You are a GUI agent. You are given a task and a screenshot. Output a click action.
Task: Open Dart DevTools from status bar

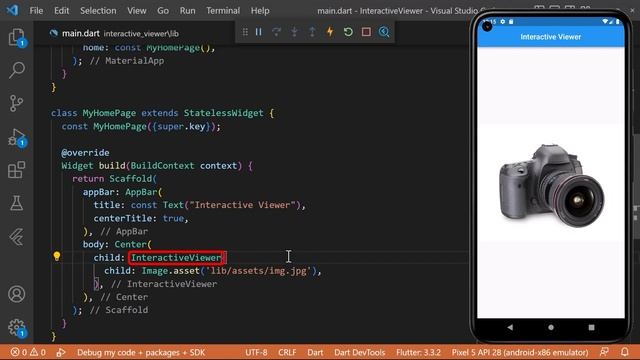360,352
